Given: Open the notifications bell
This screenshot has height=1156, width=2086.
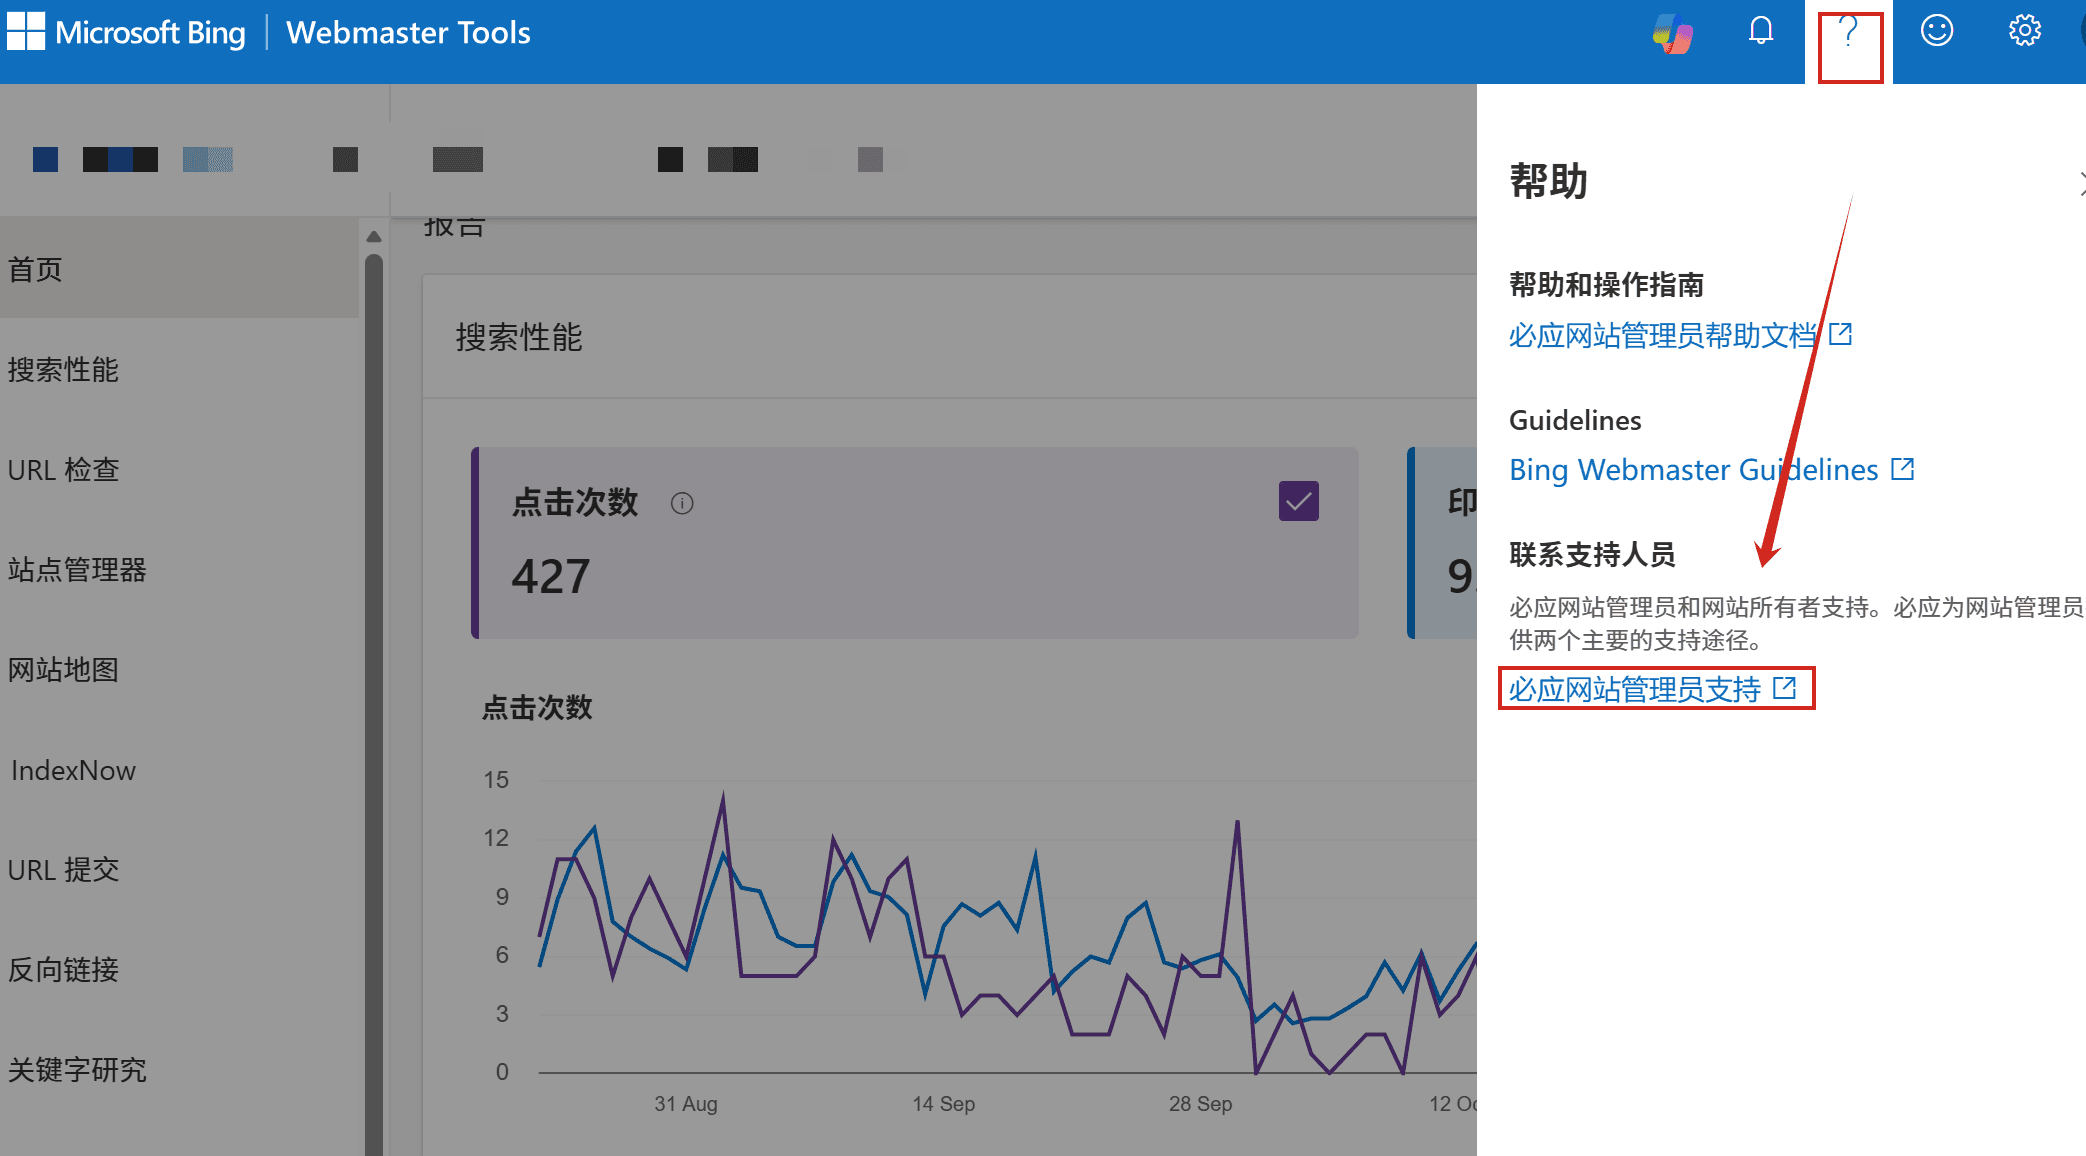Looking at the screenshot, I should pyautogui.click(x=1761, y=32).
